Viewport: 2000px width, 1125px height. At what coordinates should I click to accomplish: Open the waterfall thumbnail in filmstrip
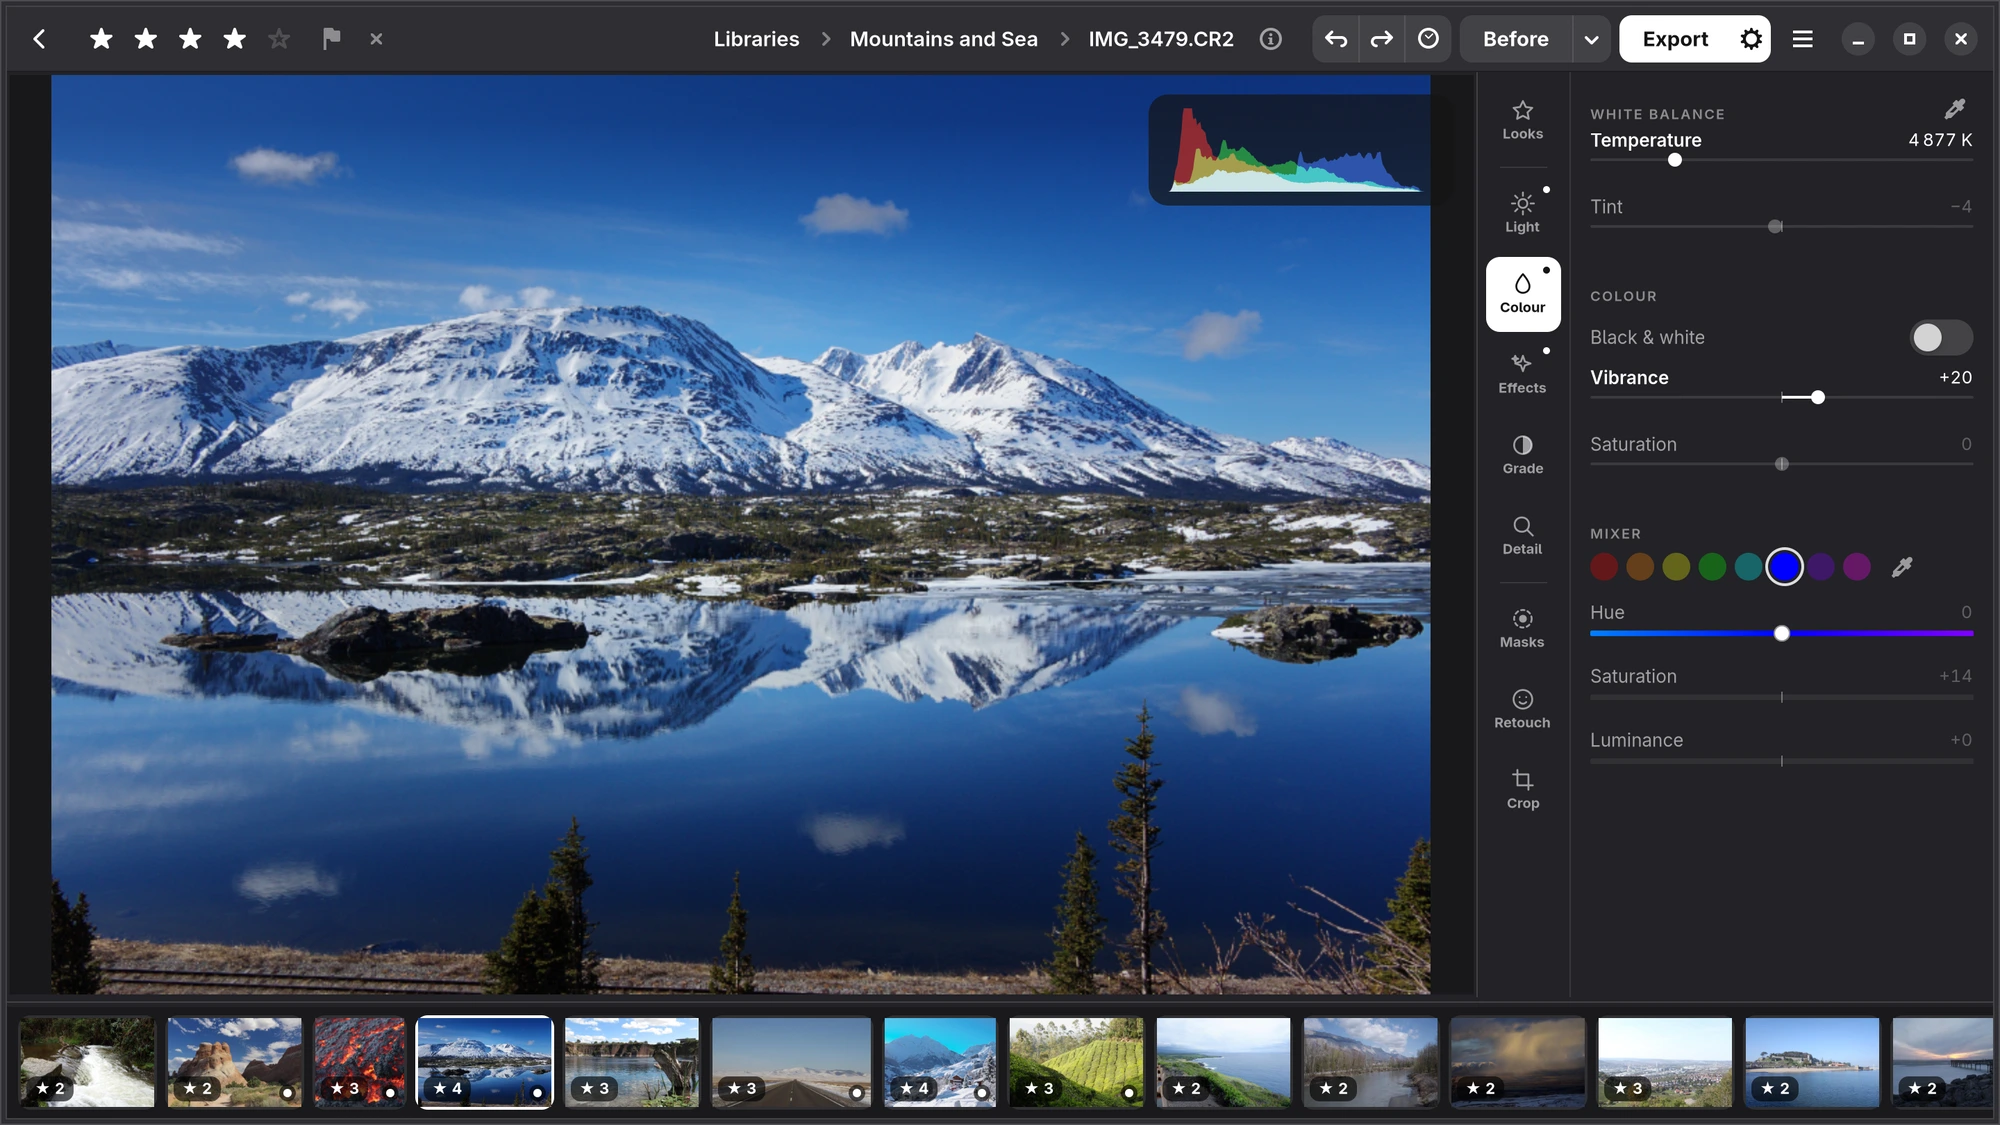click(88, 1062)
